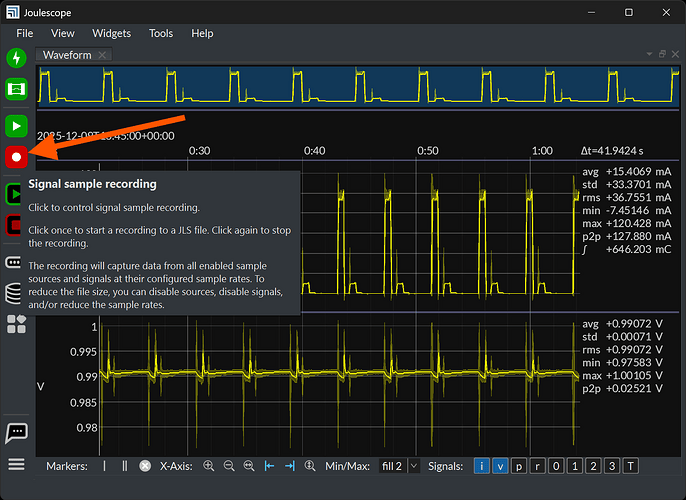Open the Widgets menu

coord(112,33)
